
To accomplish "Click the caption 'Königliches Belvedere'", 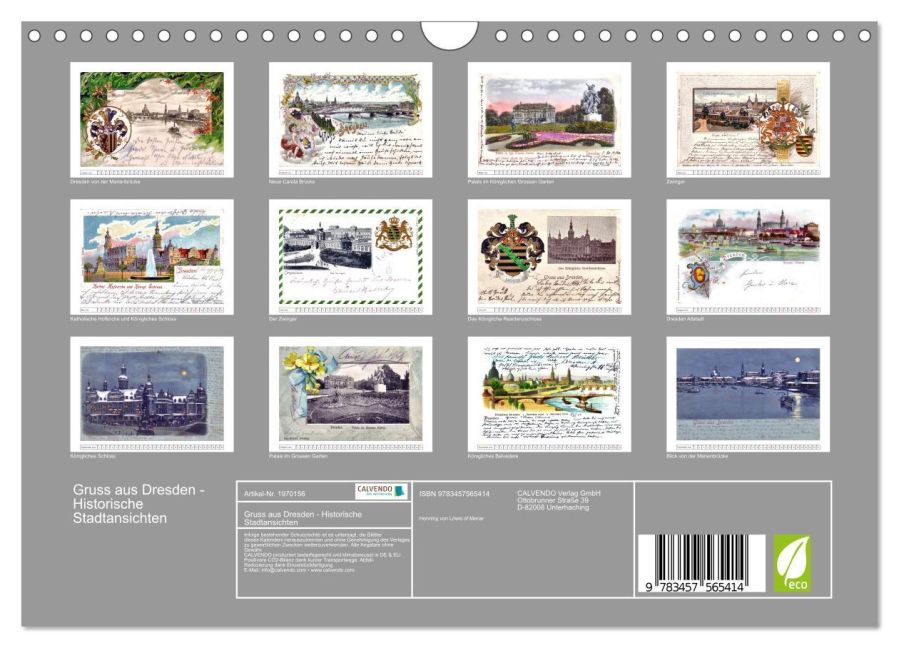I will [493, 456].
